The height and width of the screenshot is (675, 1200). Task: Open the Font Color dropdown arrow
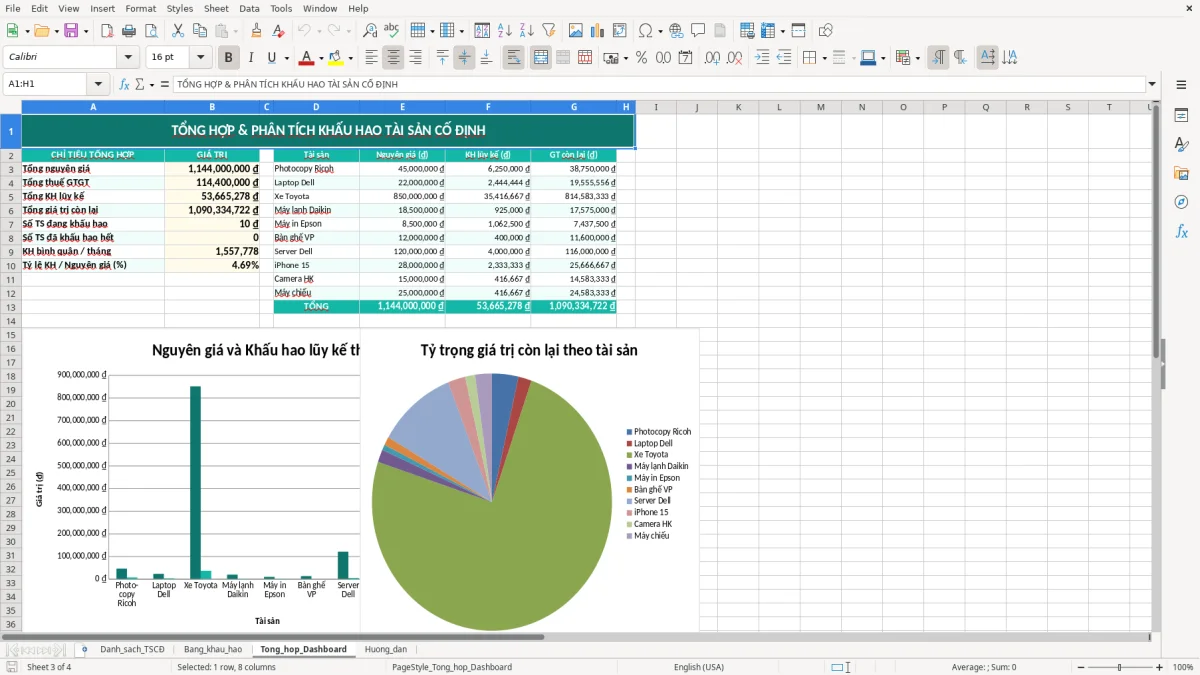[x=321, y=58]
